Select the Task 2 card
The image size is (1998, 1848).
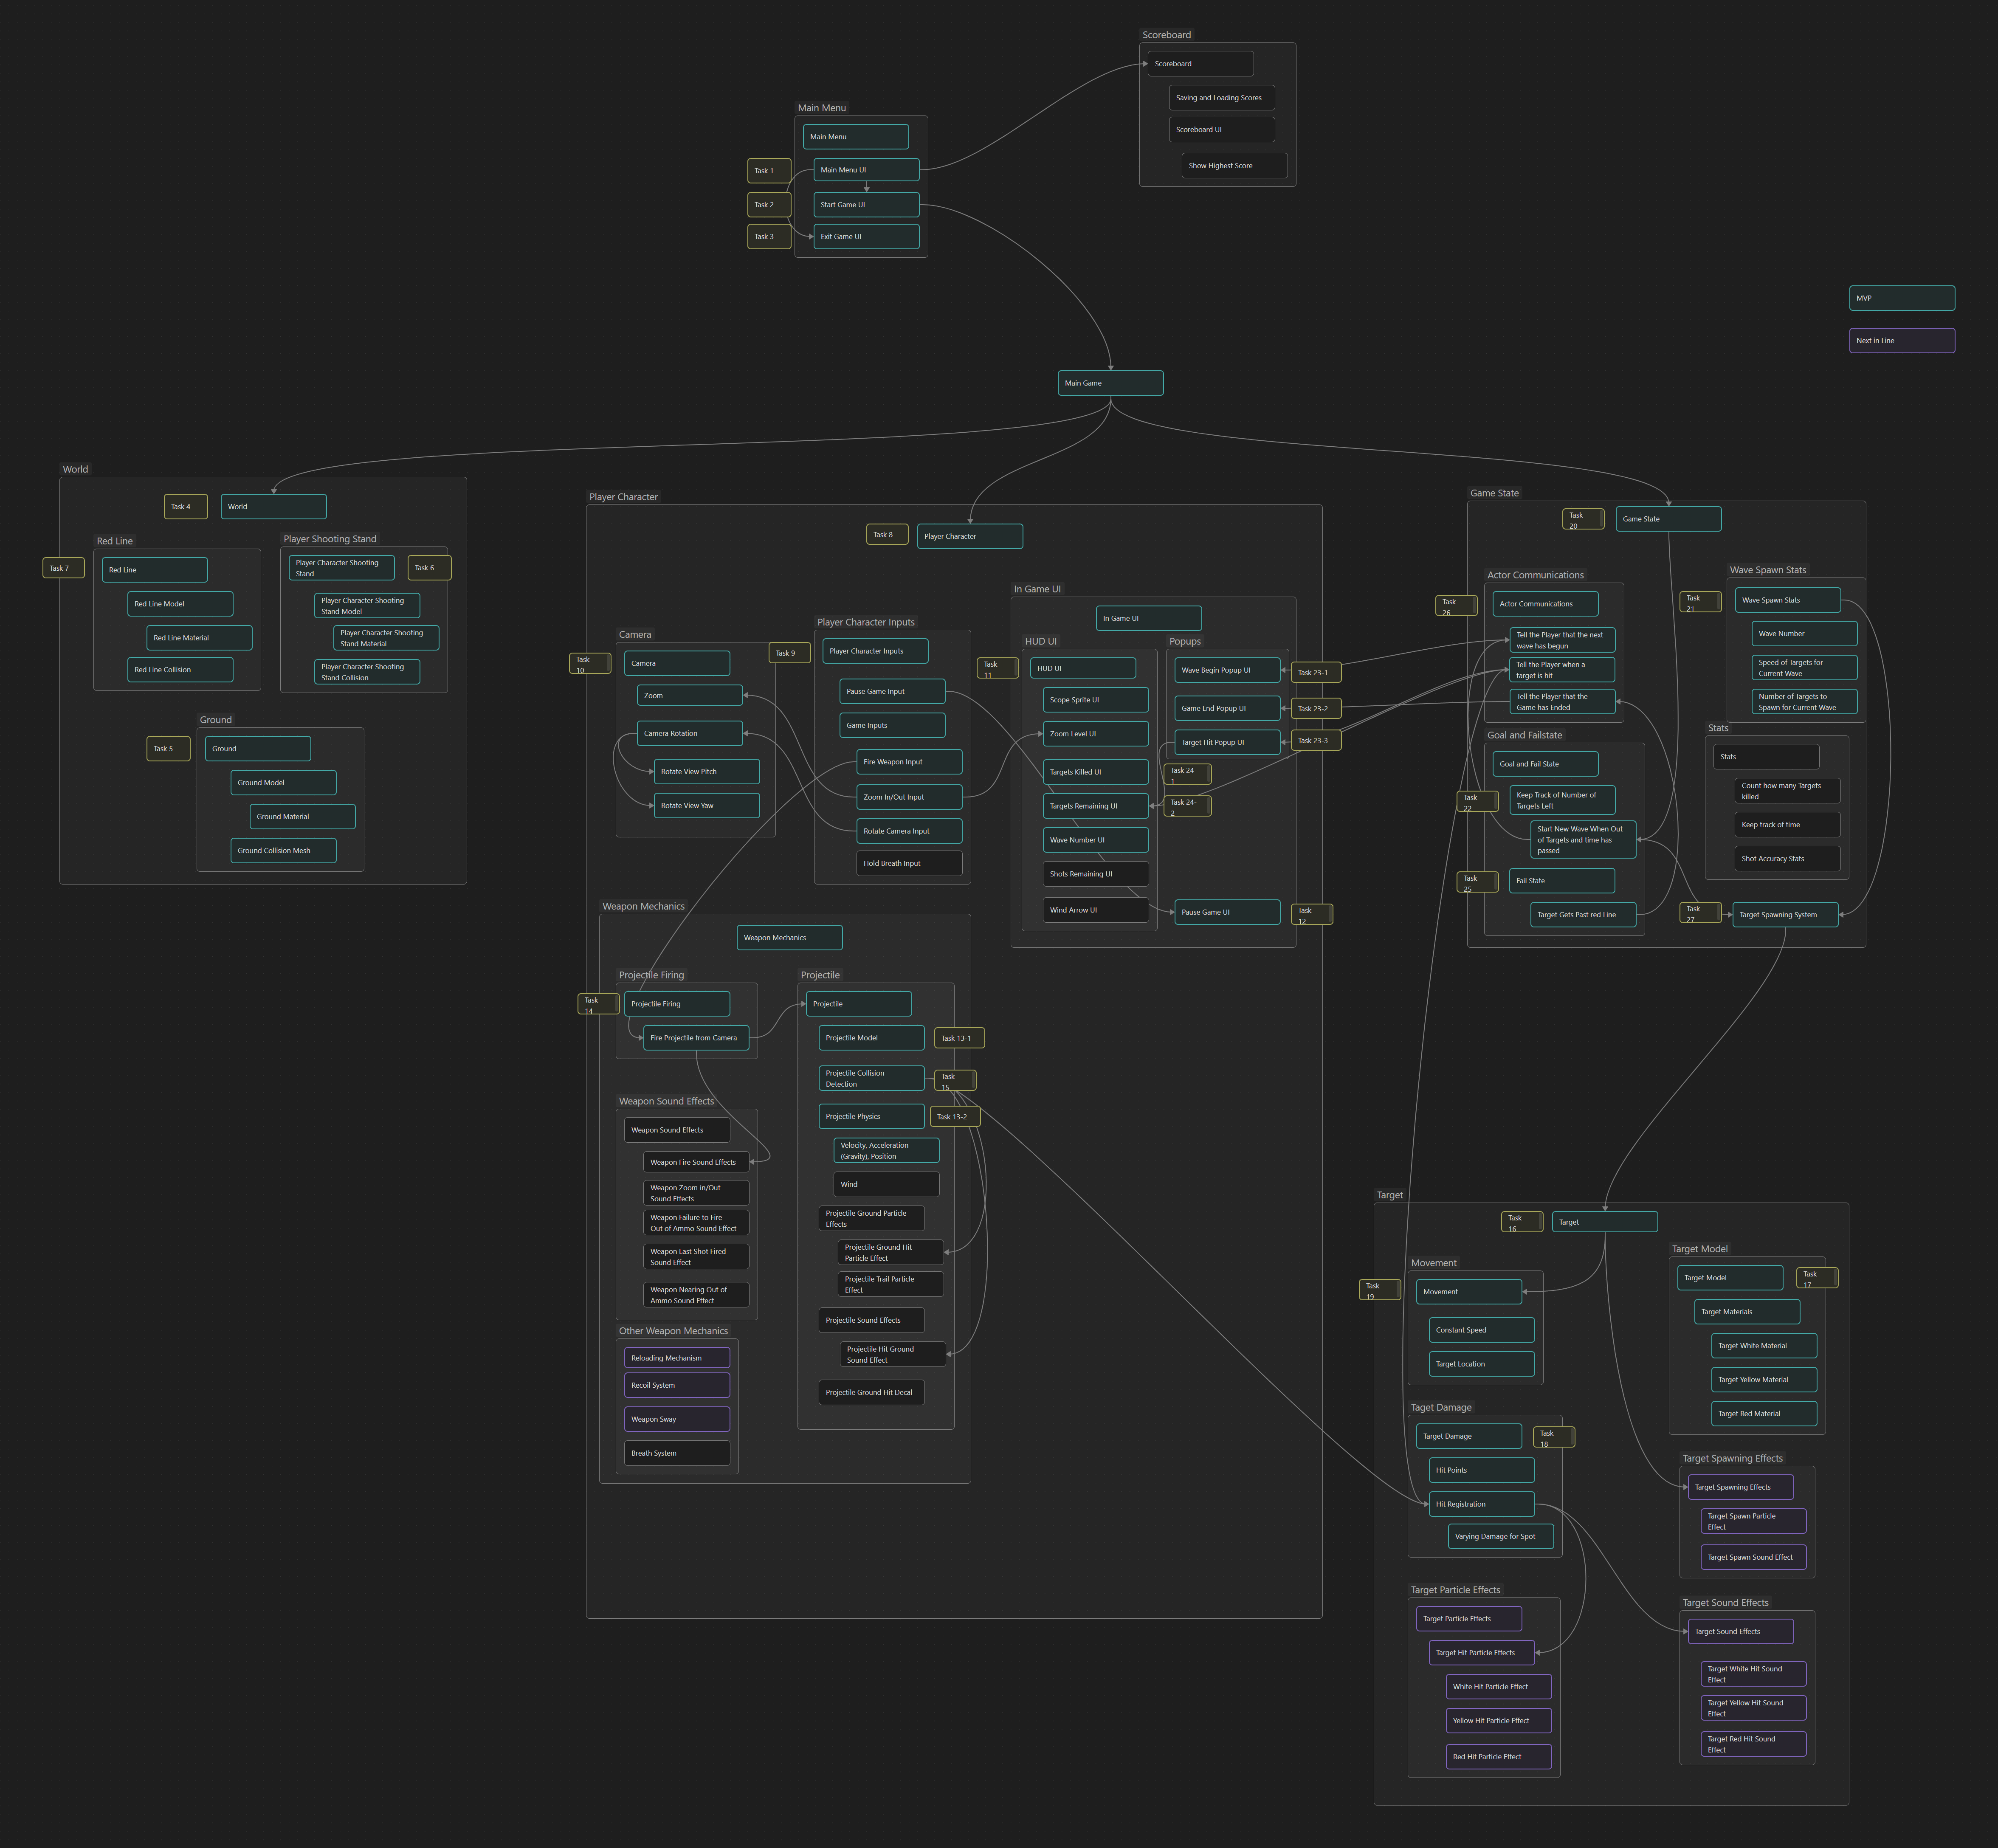point(769,205)
